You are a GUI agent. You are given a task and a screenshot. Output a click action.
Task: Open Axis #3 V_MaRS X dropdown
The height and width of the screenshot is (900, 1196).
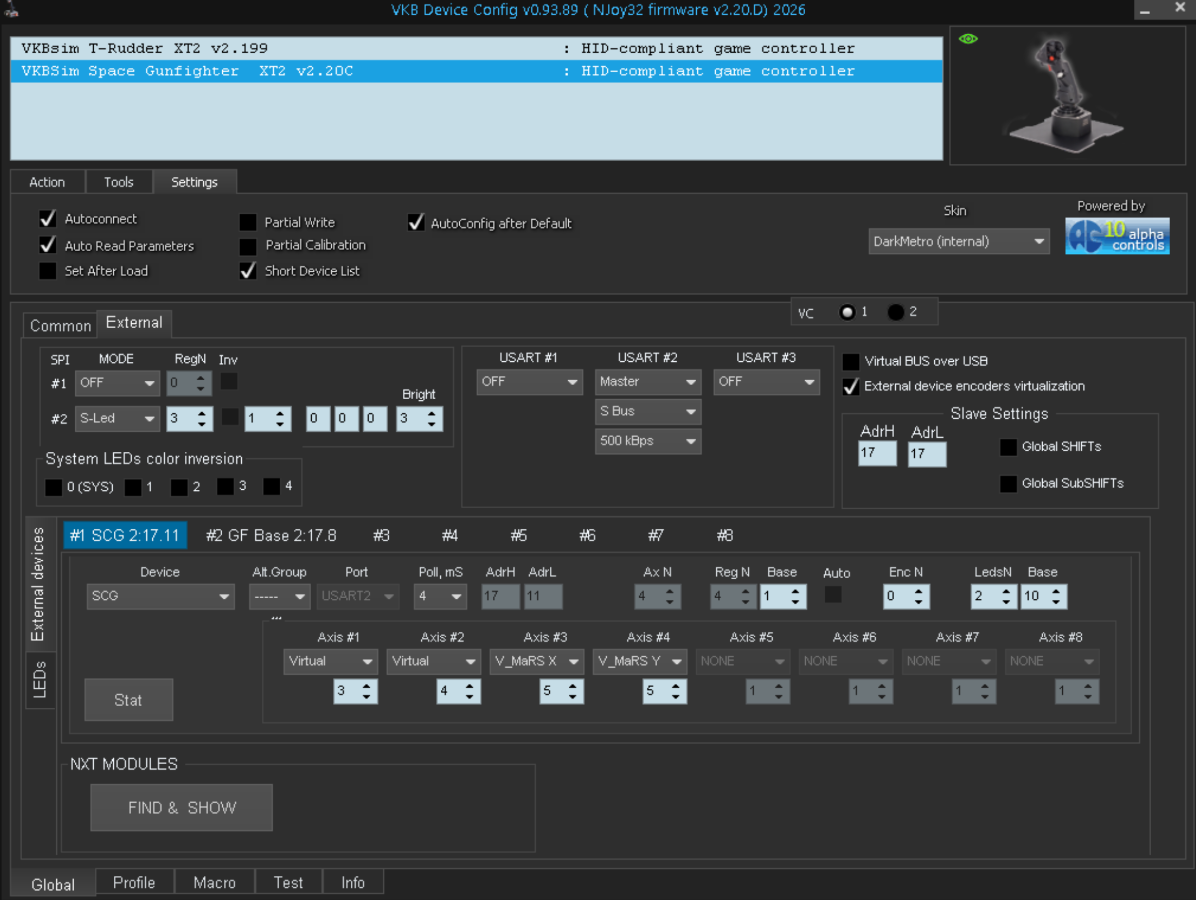pos(536,661)
